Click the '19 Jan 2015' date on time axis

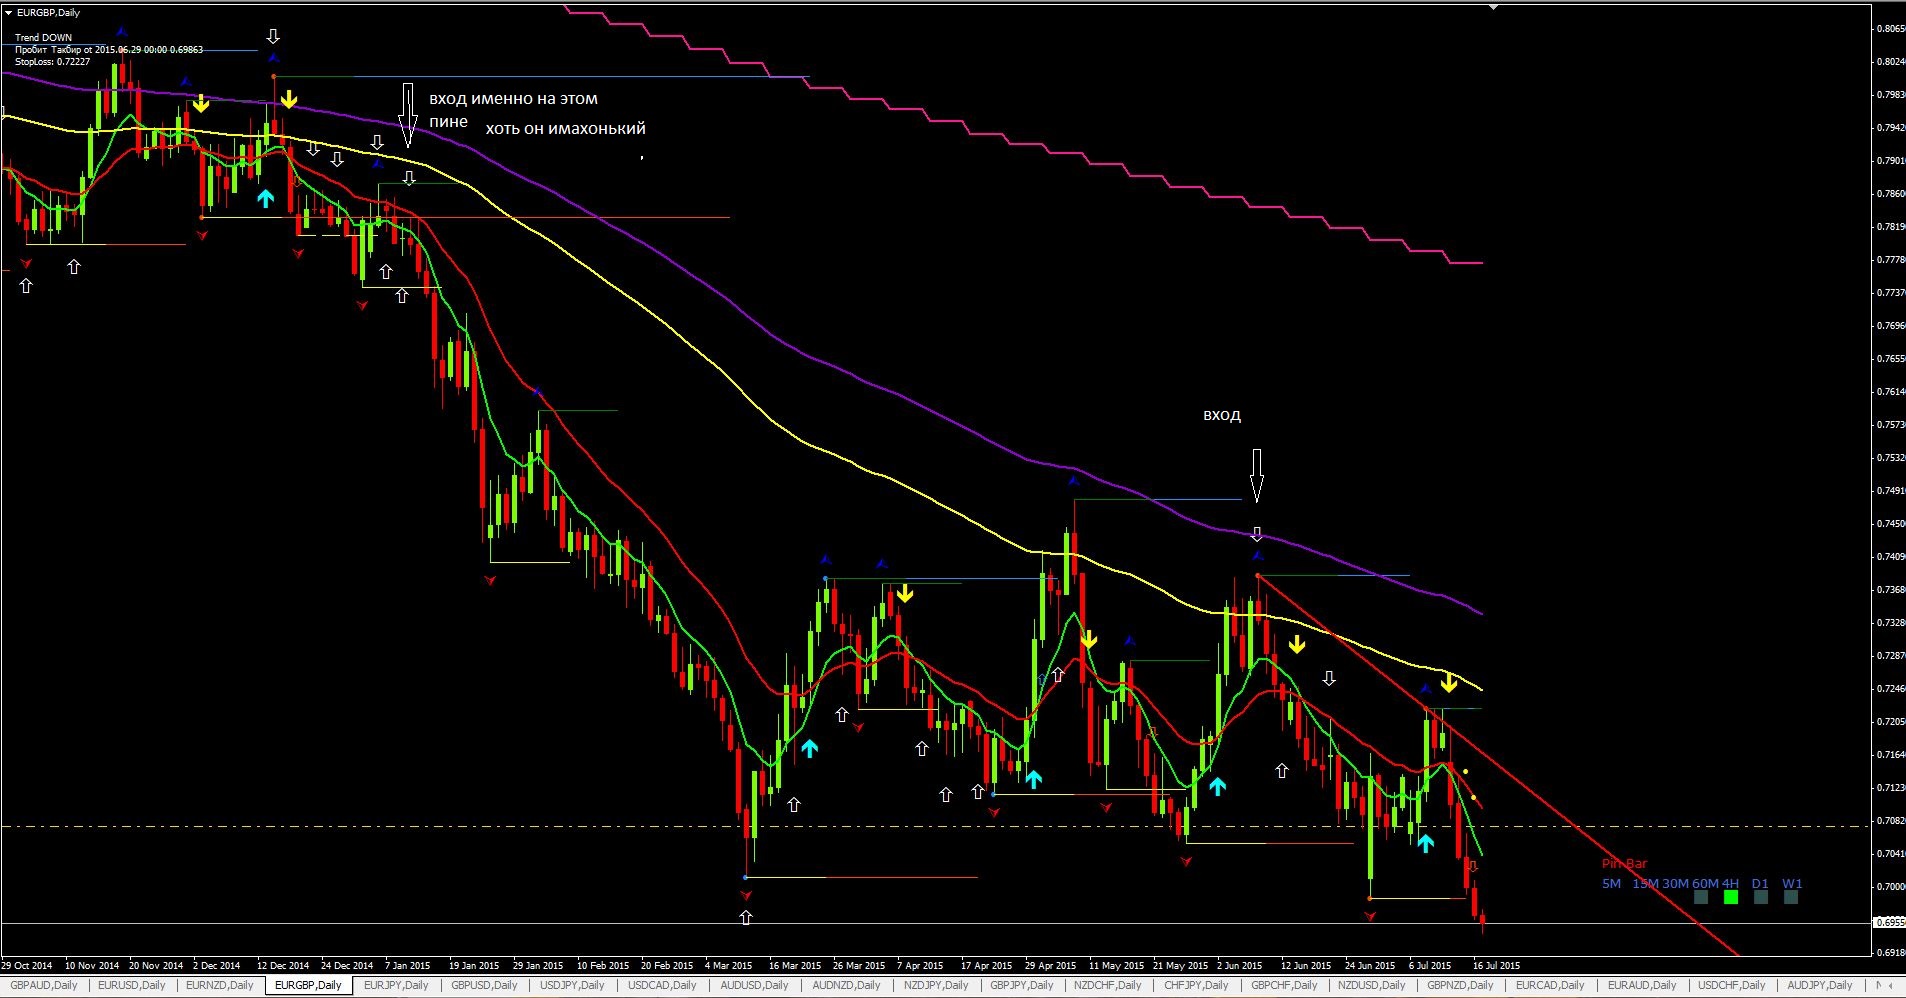click(474, 966)
